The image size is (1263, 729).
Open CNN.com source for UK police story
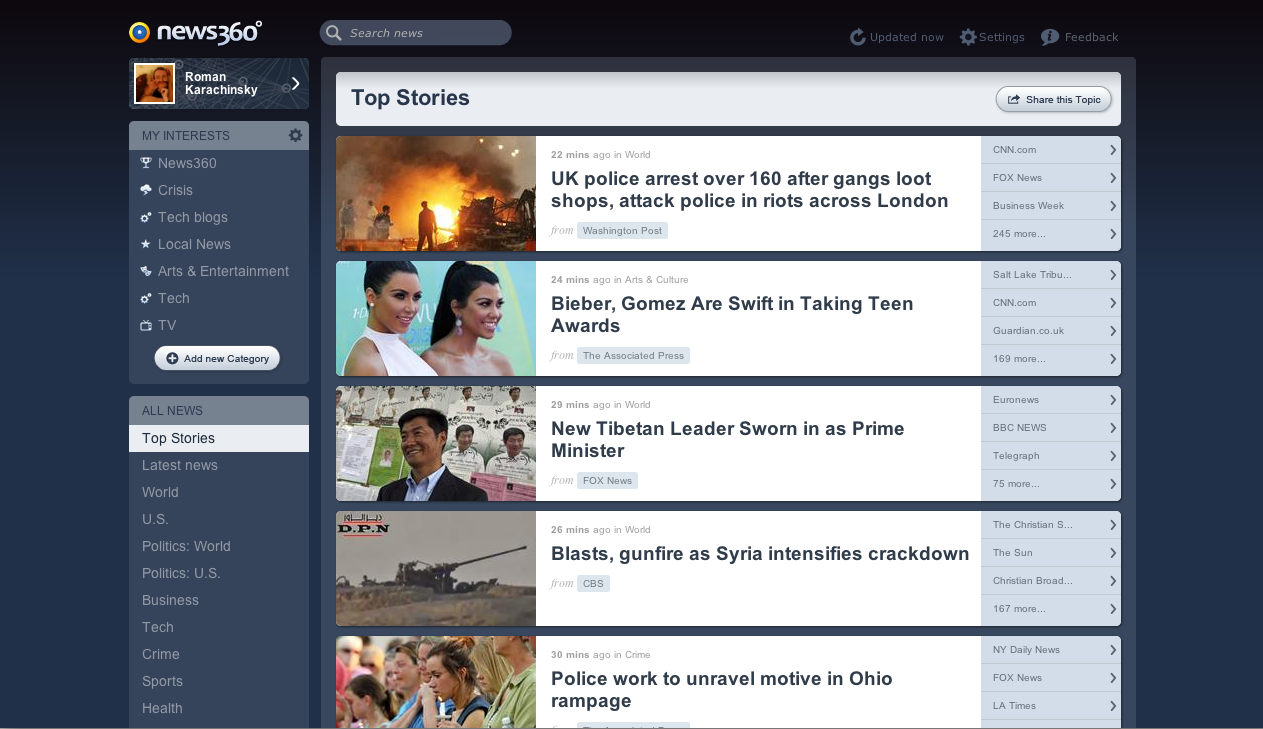pos(1051,150)
